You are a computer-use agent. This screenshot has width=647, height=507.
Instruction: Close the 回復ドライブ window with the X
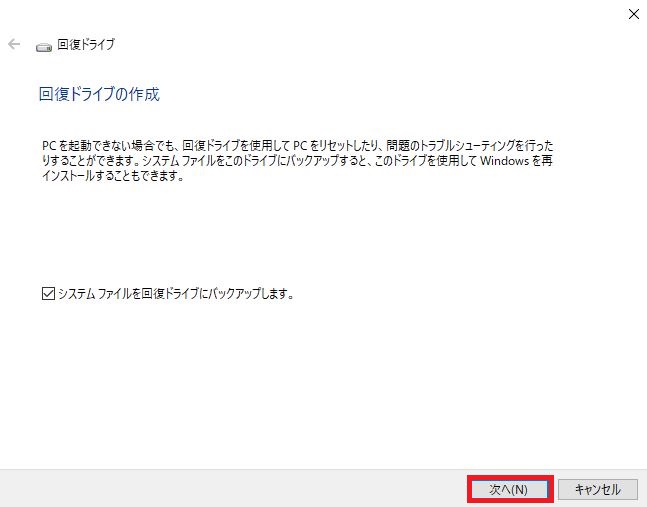634,14
